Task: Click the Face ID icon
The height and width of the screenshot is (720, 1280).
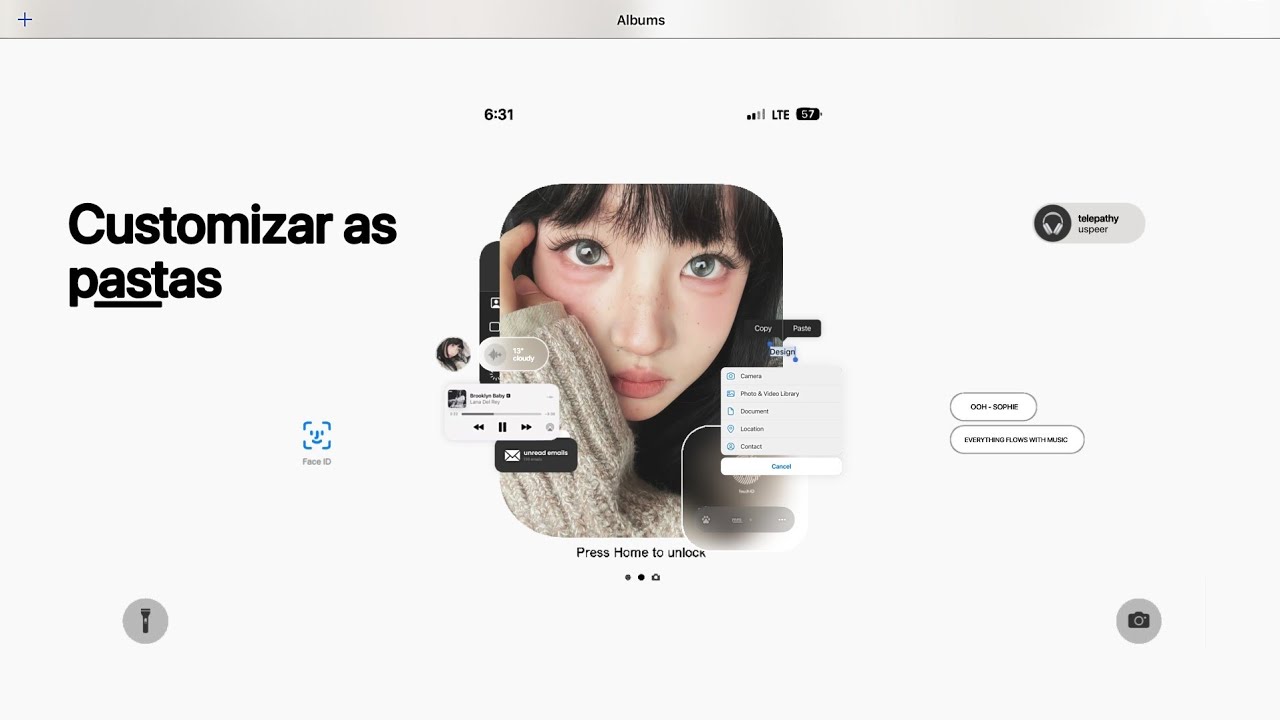Action: coord(317,436)
